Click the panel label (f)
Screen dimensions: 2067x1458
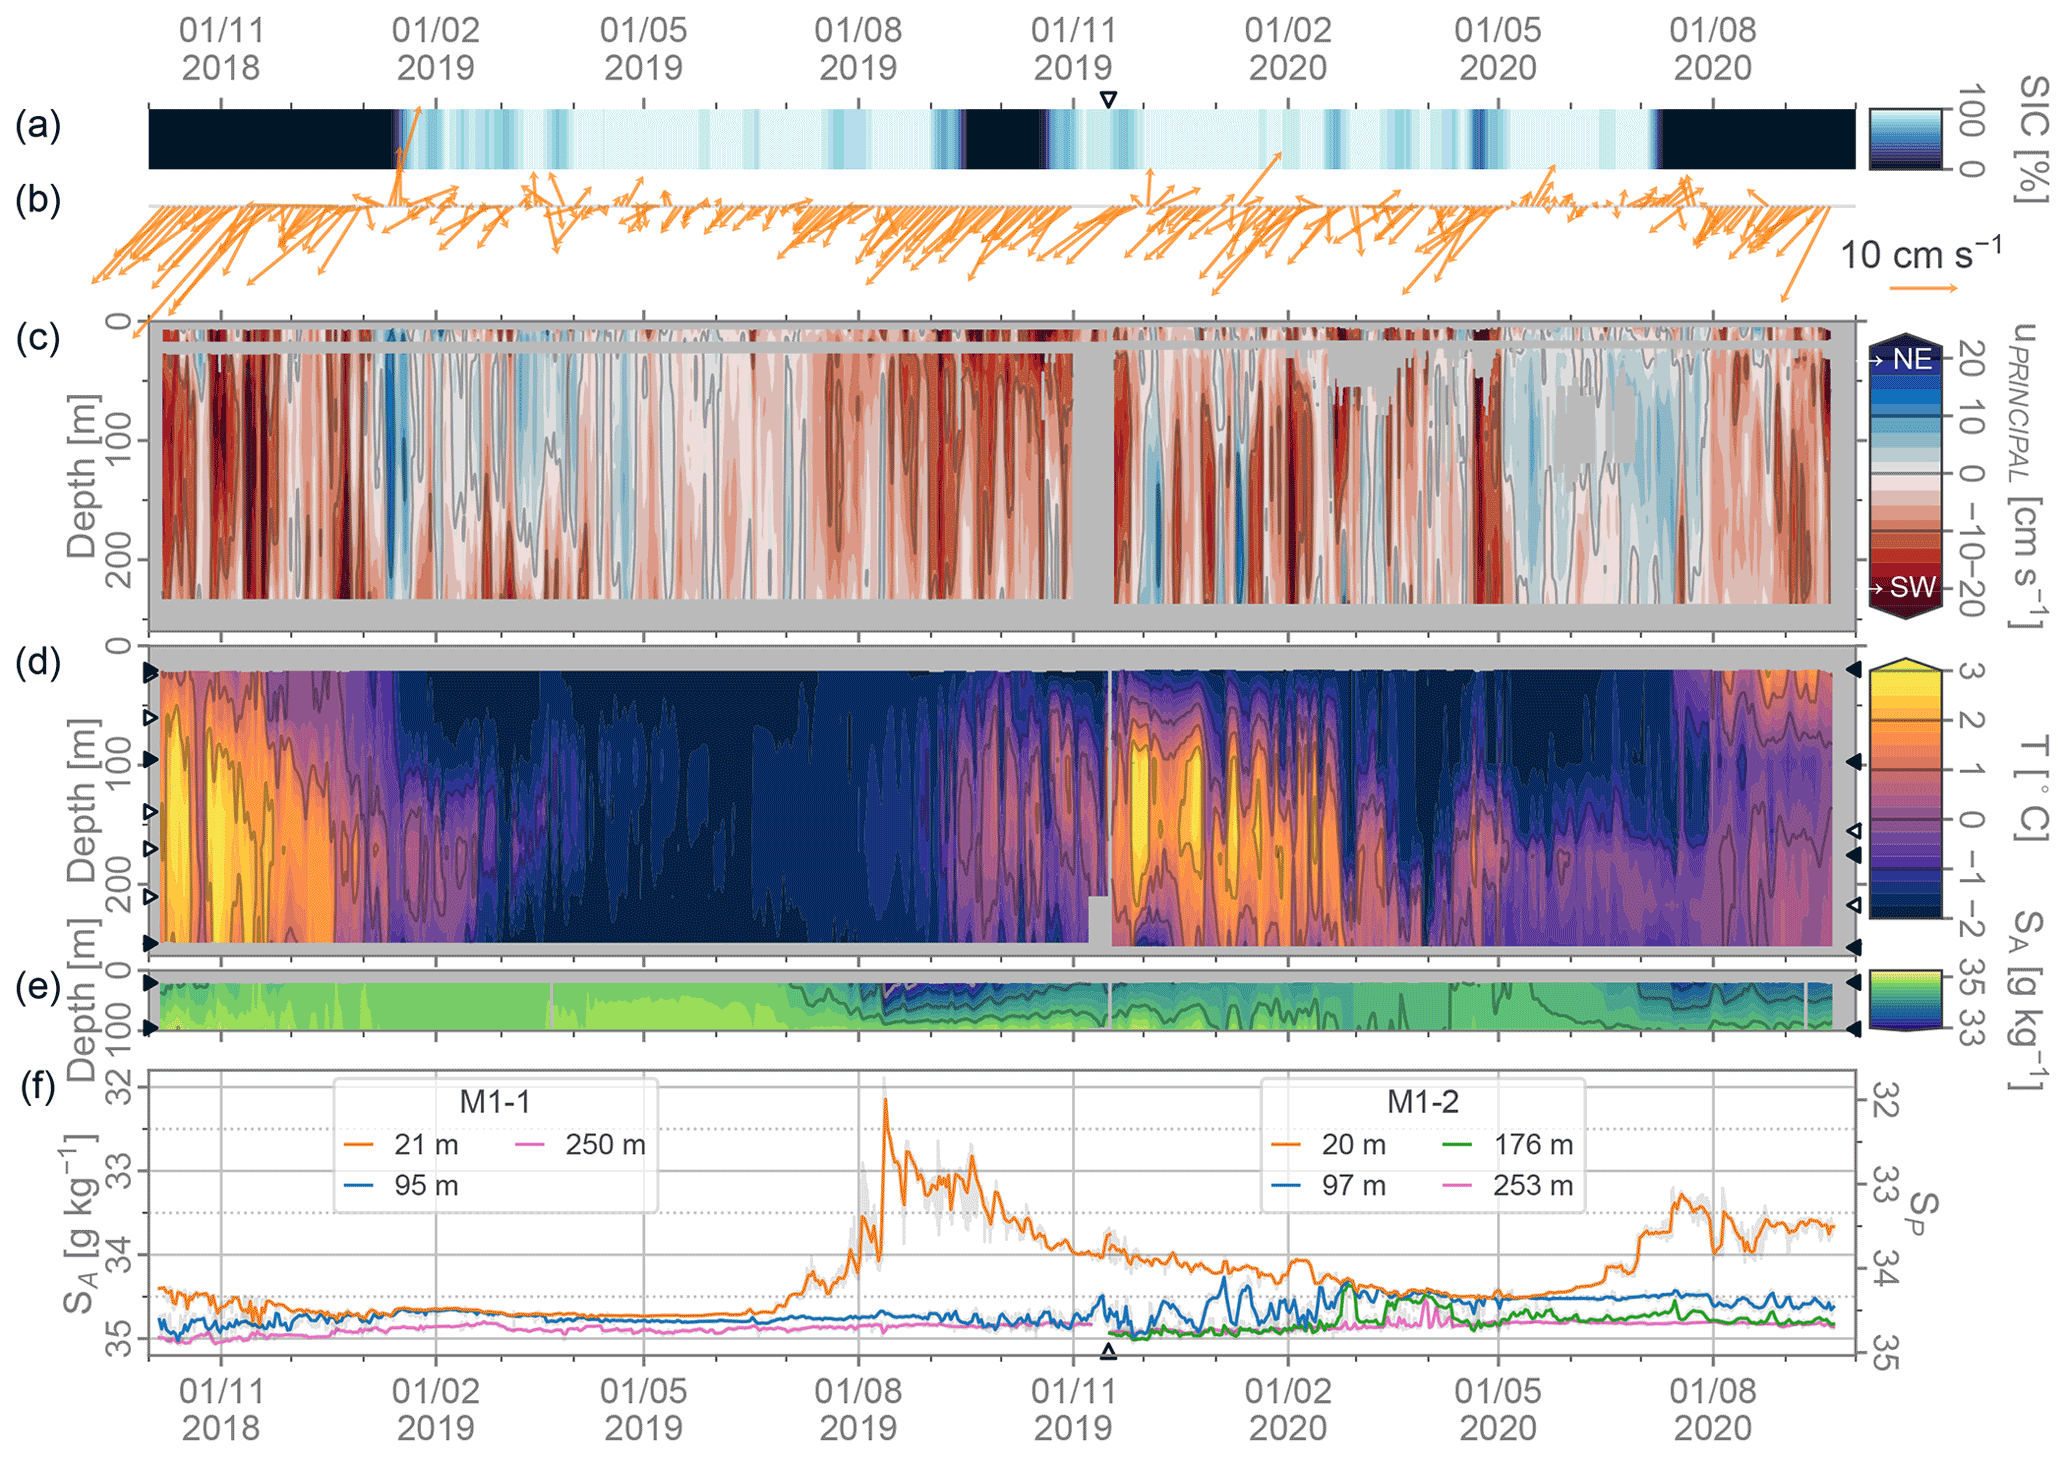click(38, 1086)
